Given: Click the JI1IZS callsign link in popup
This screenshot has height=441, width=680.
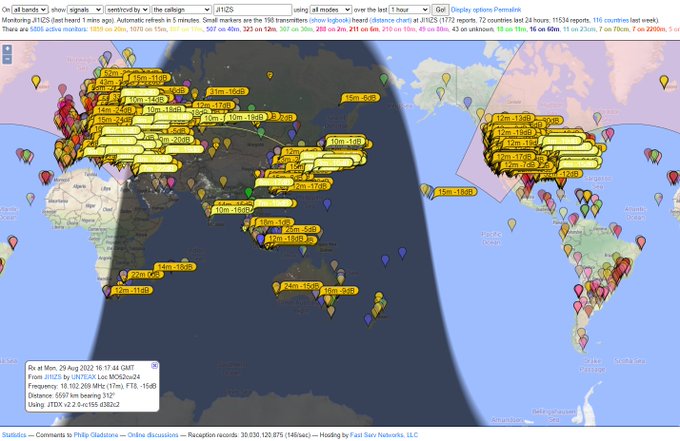Looking at the screenshot, I should click(x=53, y=377).
